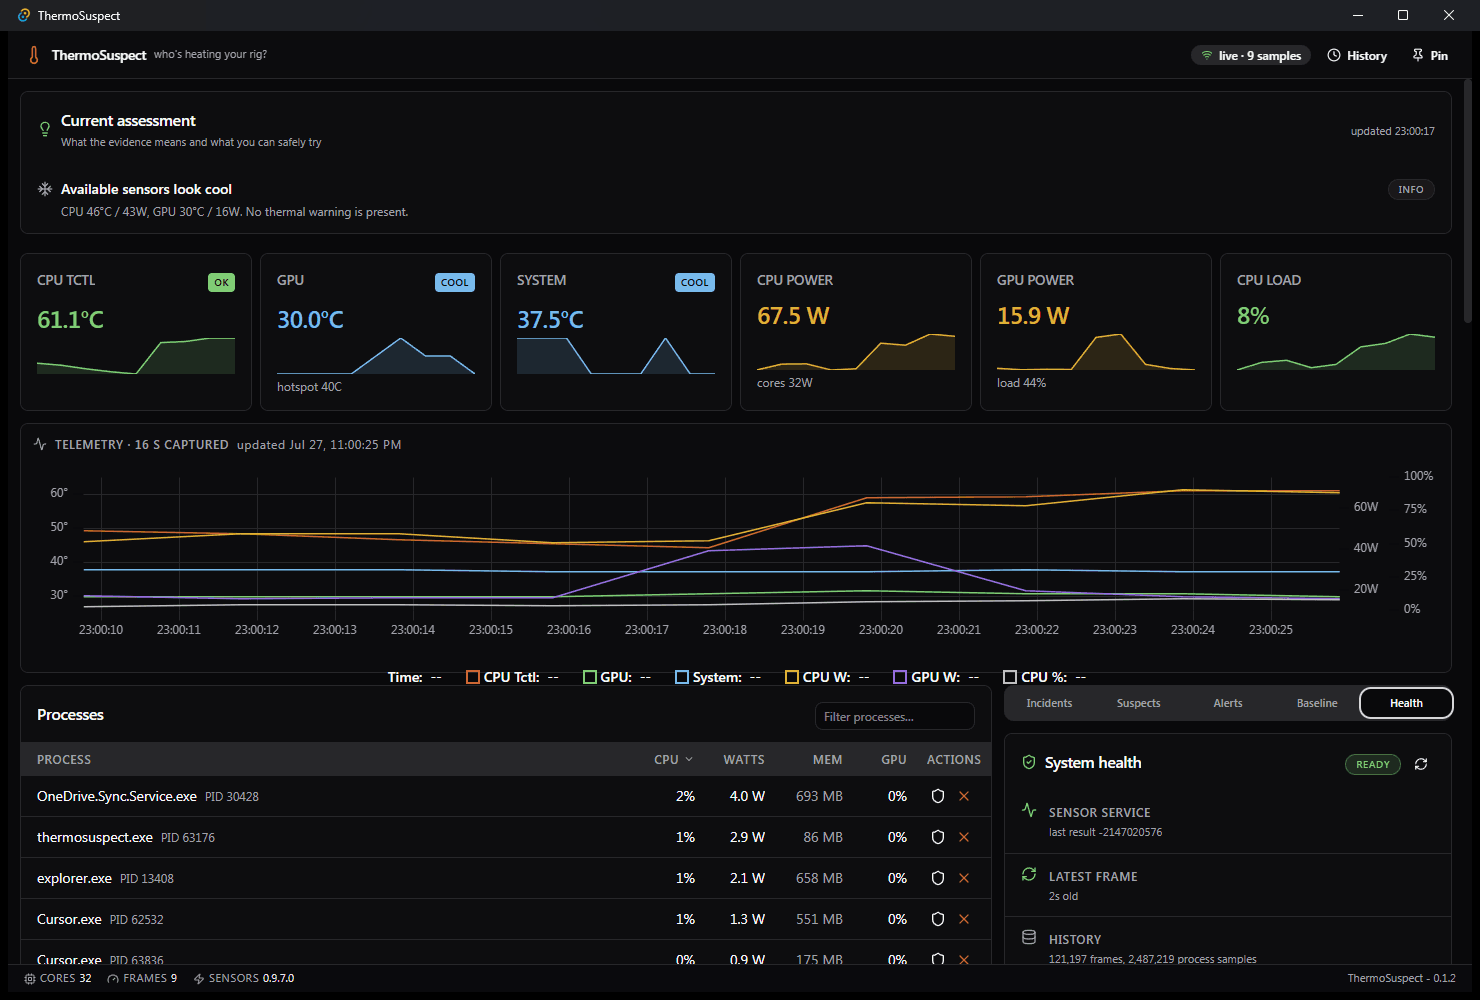Click the X icon for explorer.exe
The height and width of the screenshot is (1000, 1480).
(x=964, y=878)
